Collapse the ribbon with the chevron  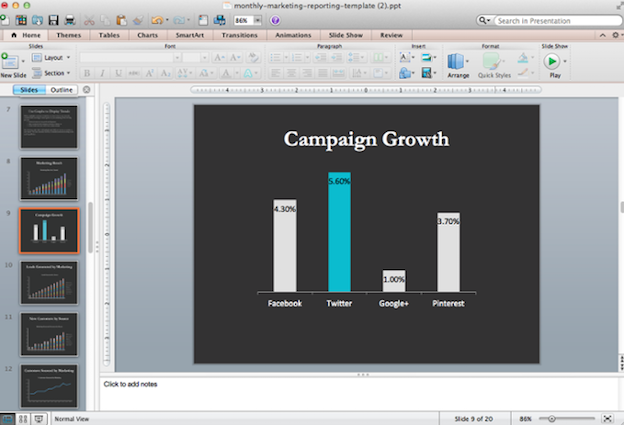click(603, 35)
